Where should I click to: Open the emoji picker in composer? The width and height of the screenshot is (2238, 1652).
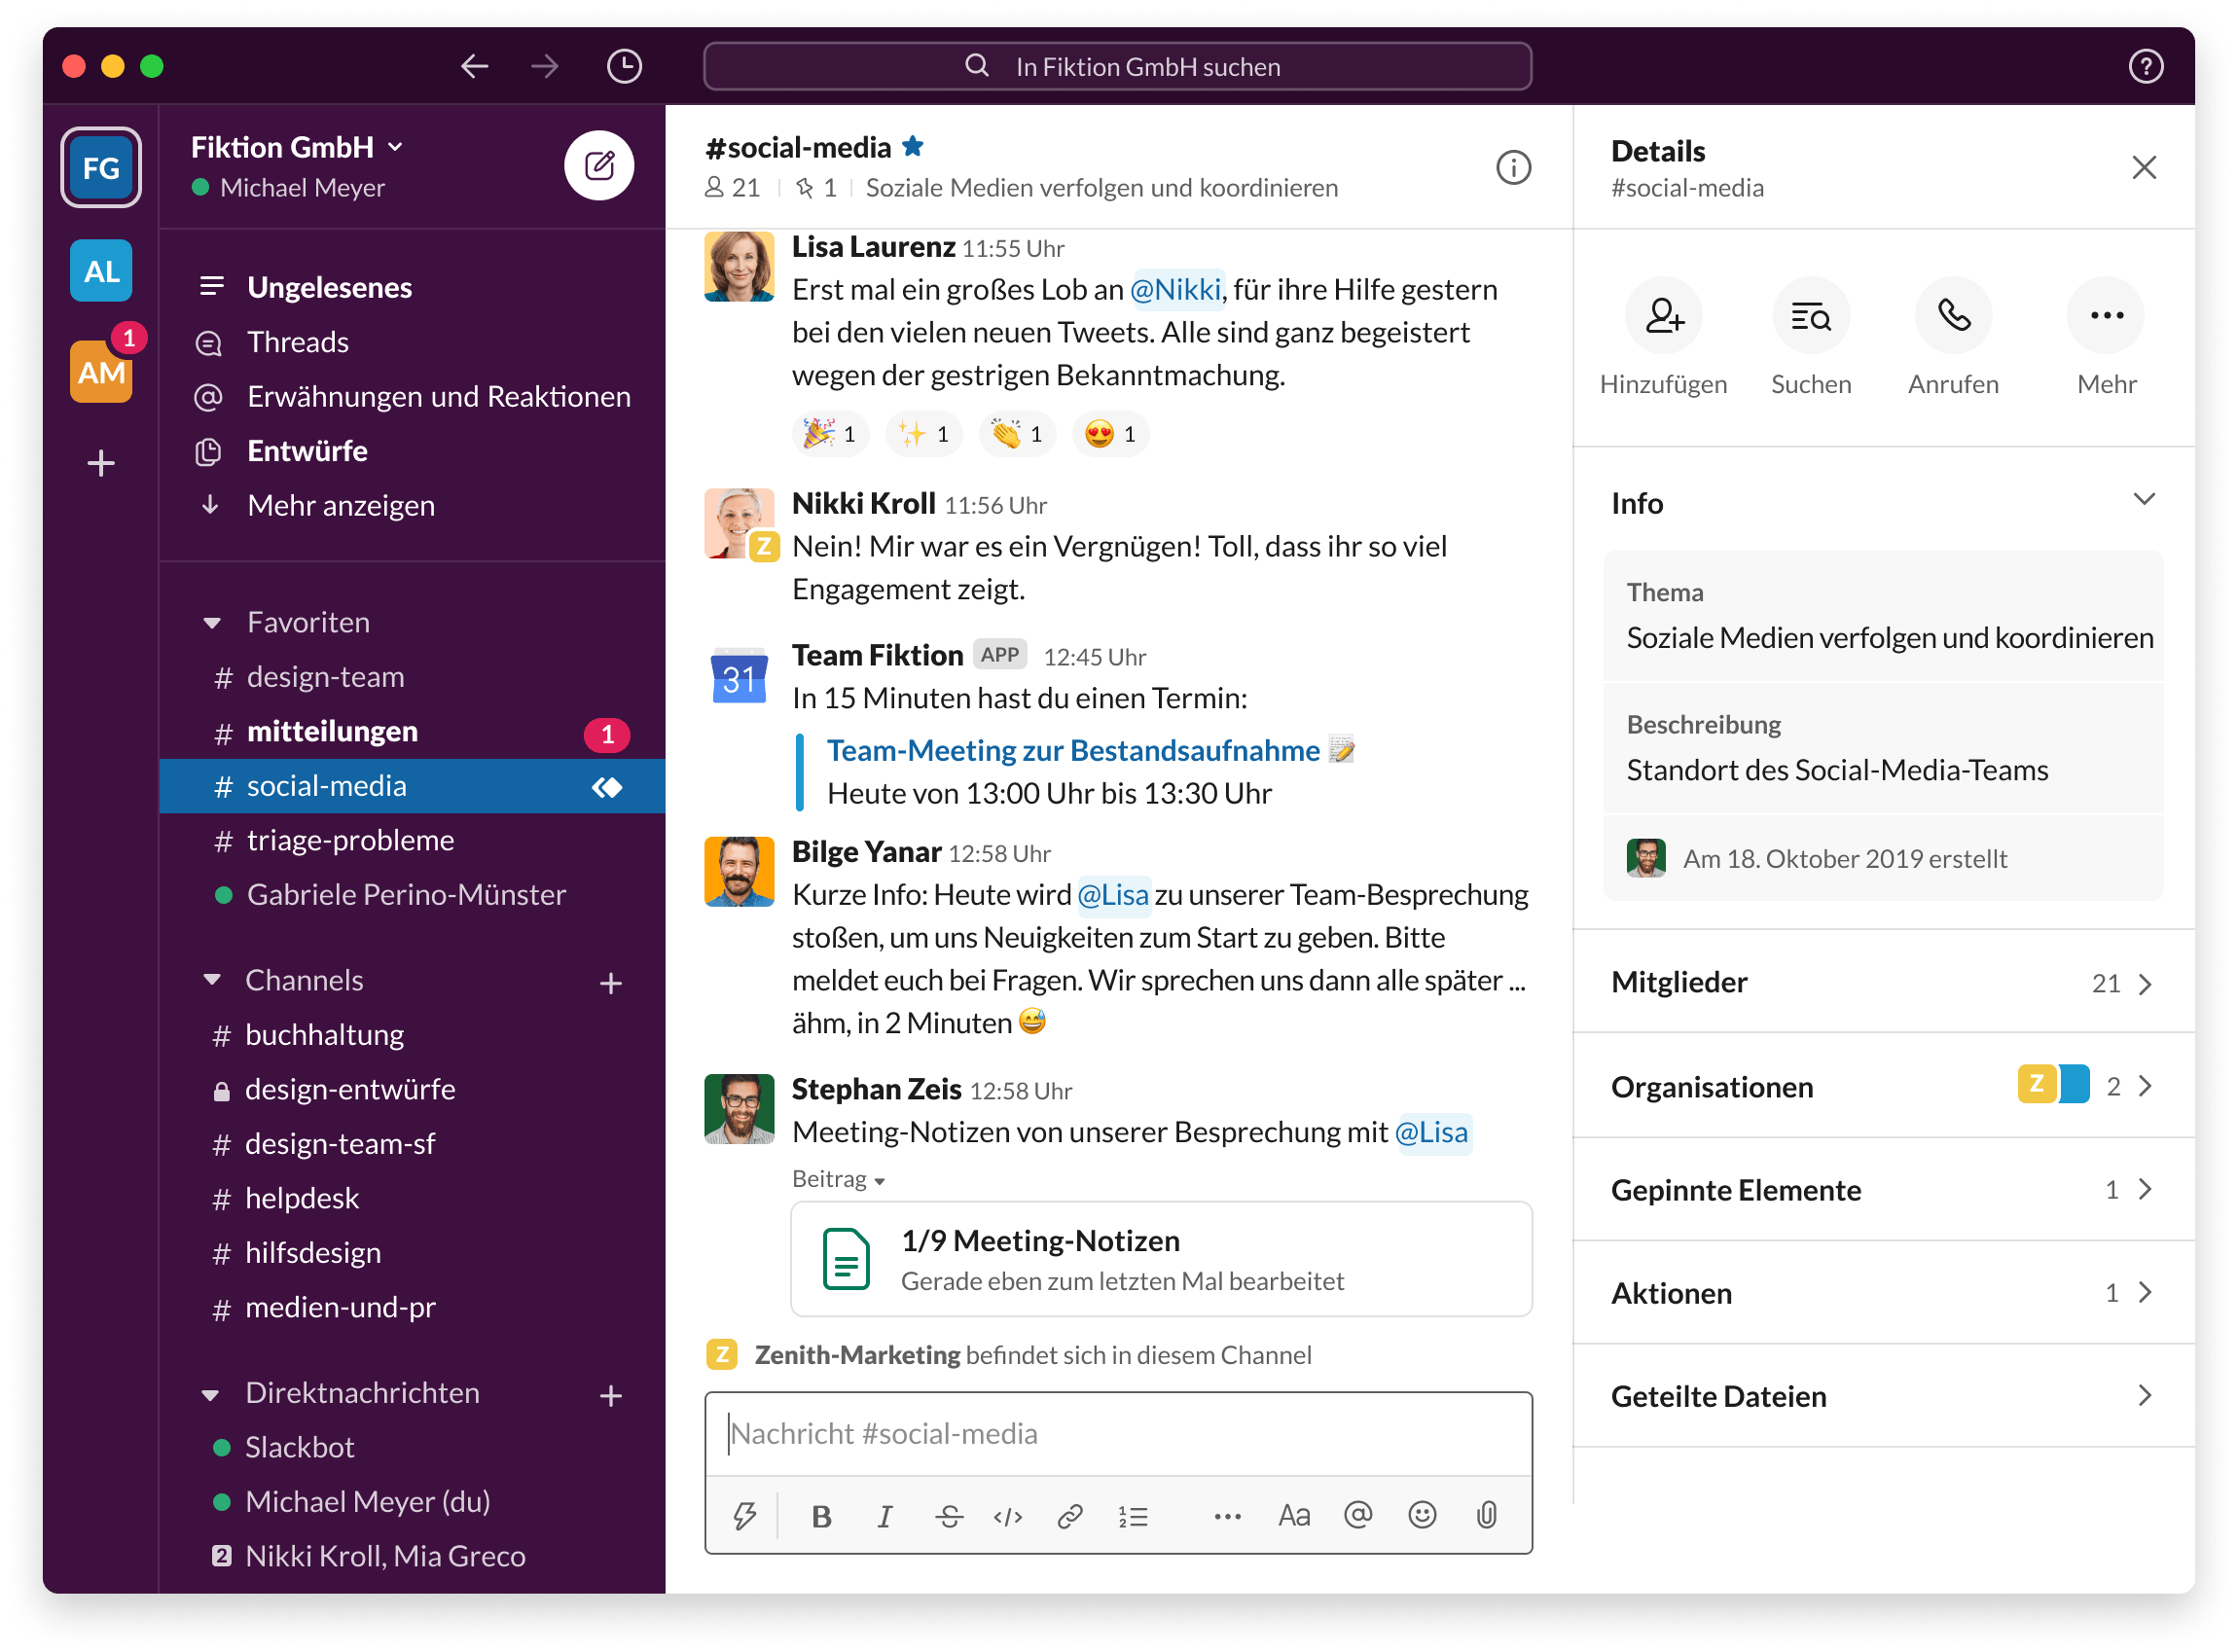click(x=1422, y=1516)
